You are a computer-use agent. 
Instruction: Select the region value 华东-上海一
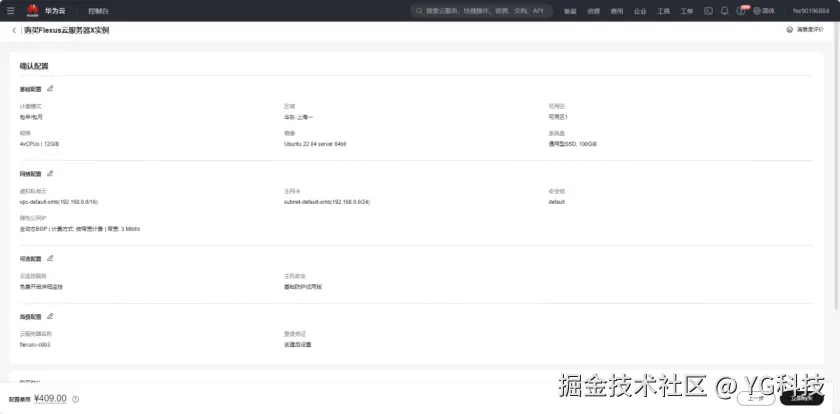(298, 117)
